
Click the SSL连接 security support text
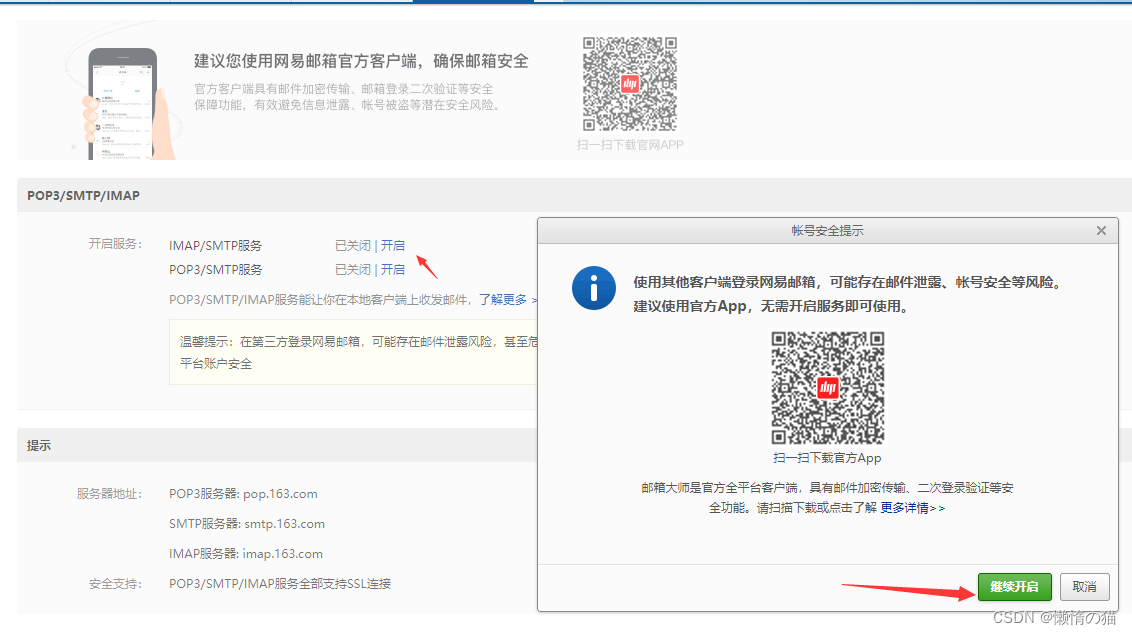click(280, 584)
